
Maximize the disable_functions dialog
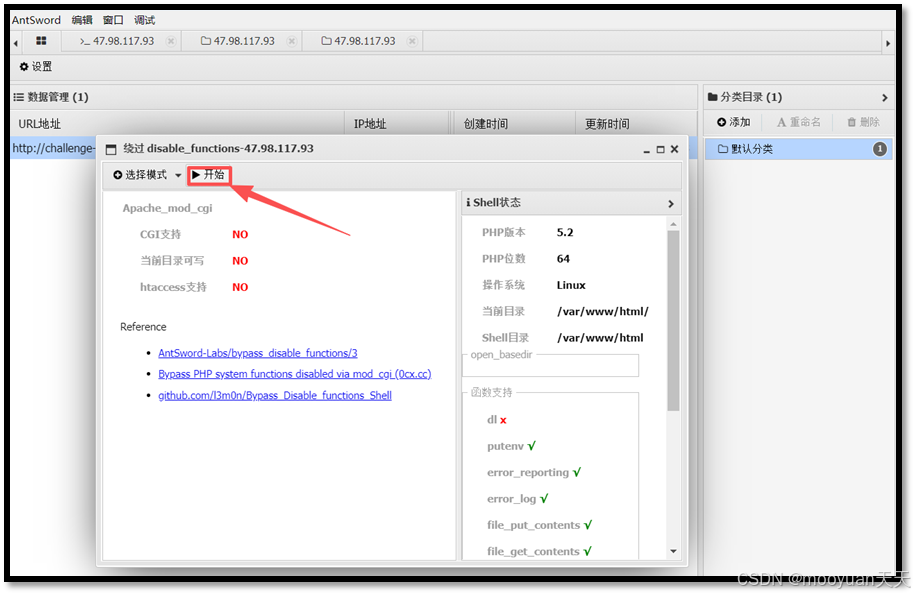(661, 149)
